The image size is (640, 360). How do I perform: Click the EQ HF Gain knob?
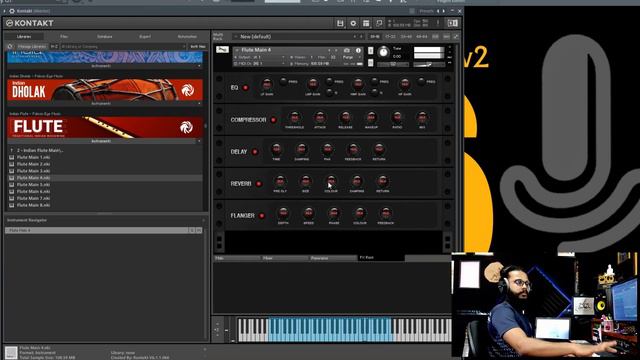[404, 84]
